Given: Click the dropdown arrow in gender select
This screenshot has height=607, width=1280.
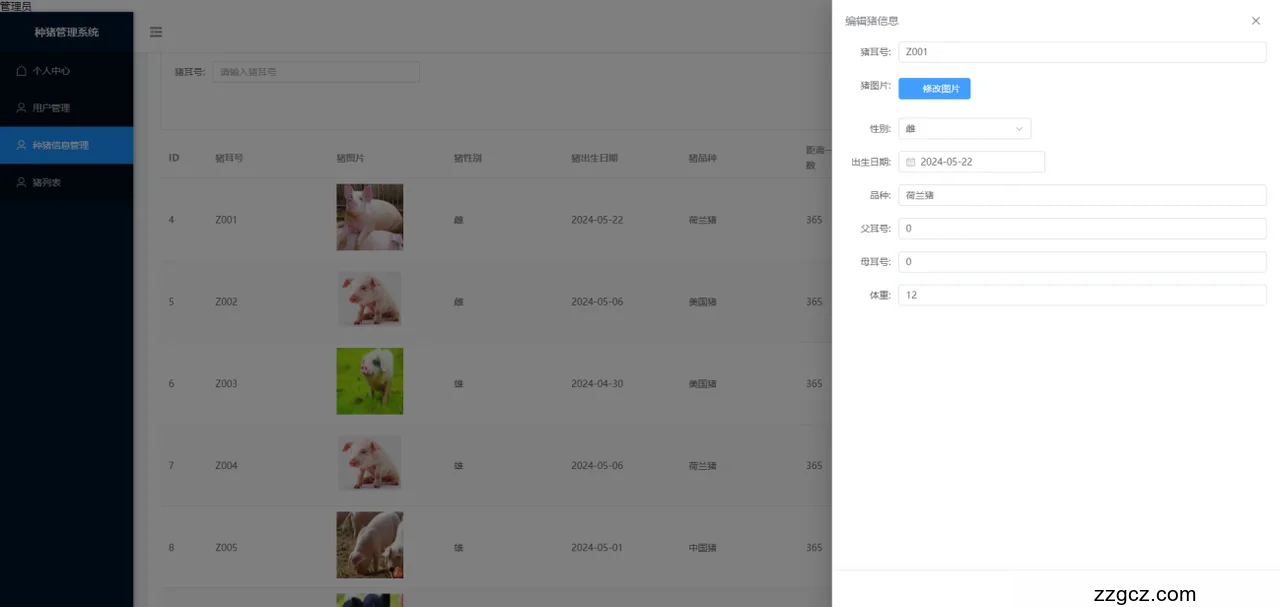Looking at the screenshot, I should tap(1019, 129).
